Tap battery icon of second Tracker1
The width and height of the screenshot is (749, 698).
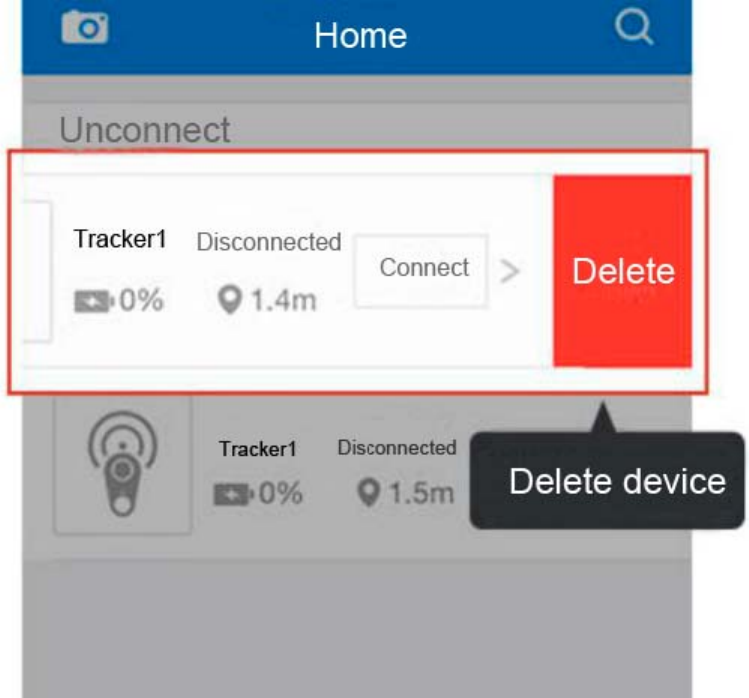pyautogui.click(x=233, y=494)
